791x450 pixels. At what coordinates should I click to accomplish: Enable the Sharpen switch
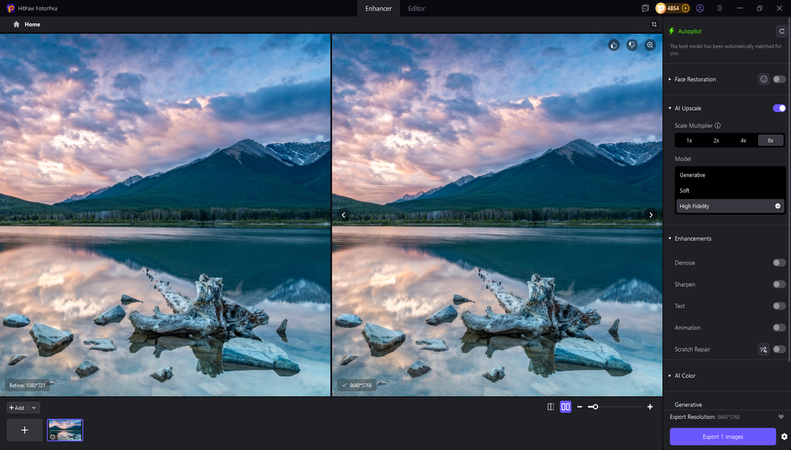coord(779,285)
